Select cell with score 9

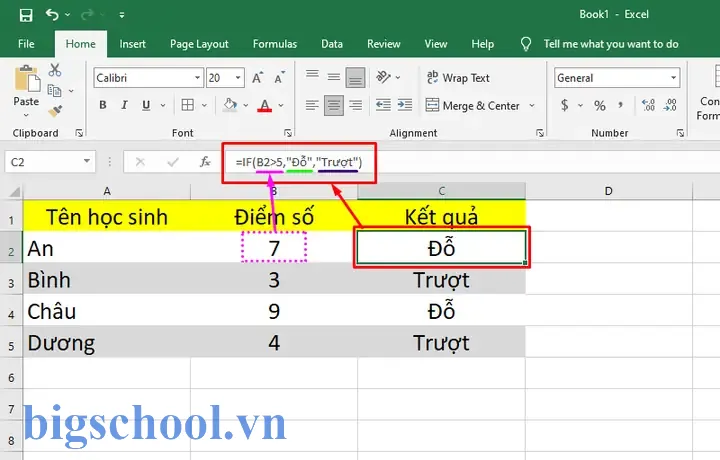(274, 311)
